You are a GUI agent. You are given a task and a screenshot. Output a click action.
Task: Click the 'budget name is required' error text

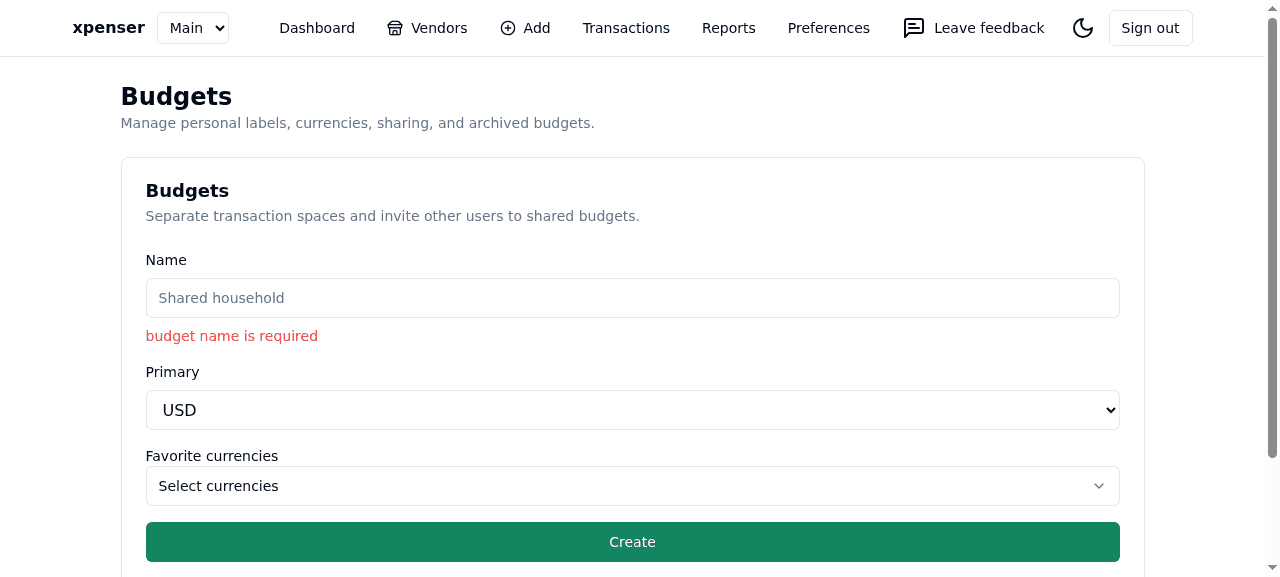[x=232, y=336]
